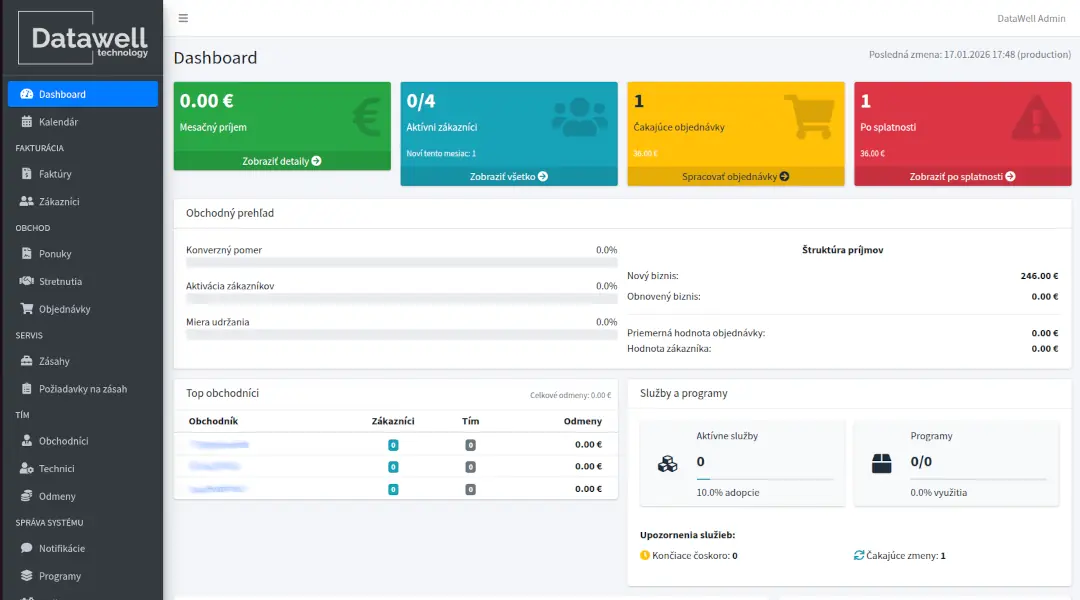Click Zobraziť po splatnosti link
This screenshot has height=600, width=1080.
(x=962, y=176)
